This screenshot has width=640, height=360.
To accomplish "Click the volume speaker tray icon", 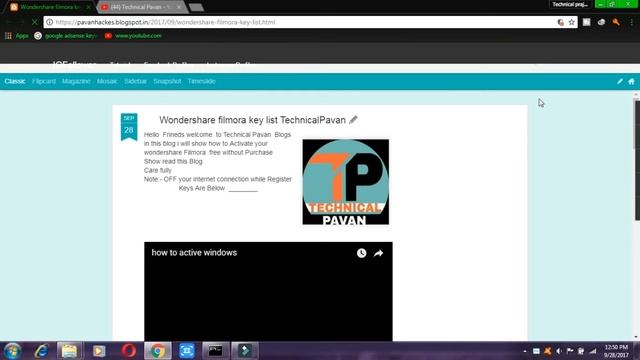I will pyautogui.click(x=559, y=351).
